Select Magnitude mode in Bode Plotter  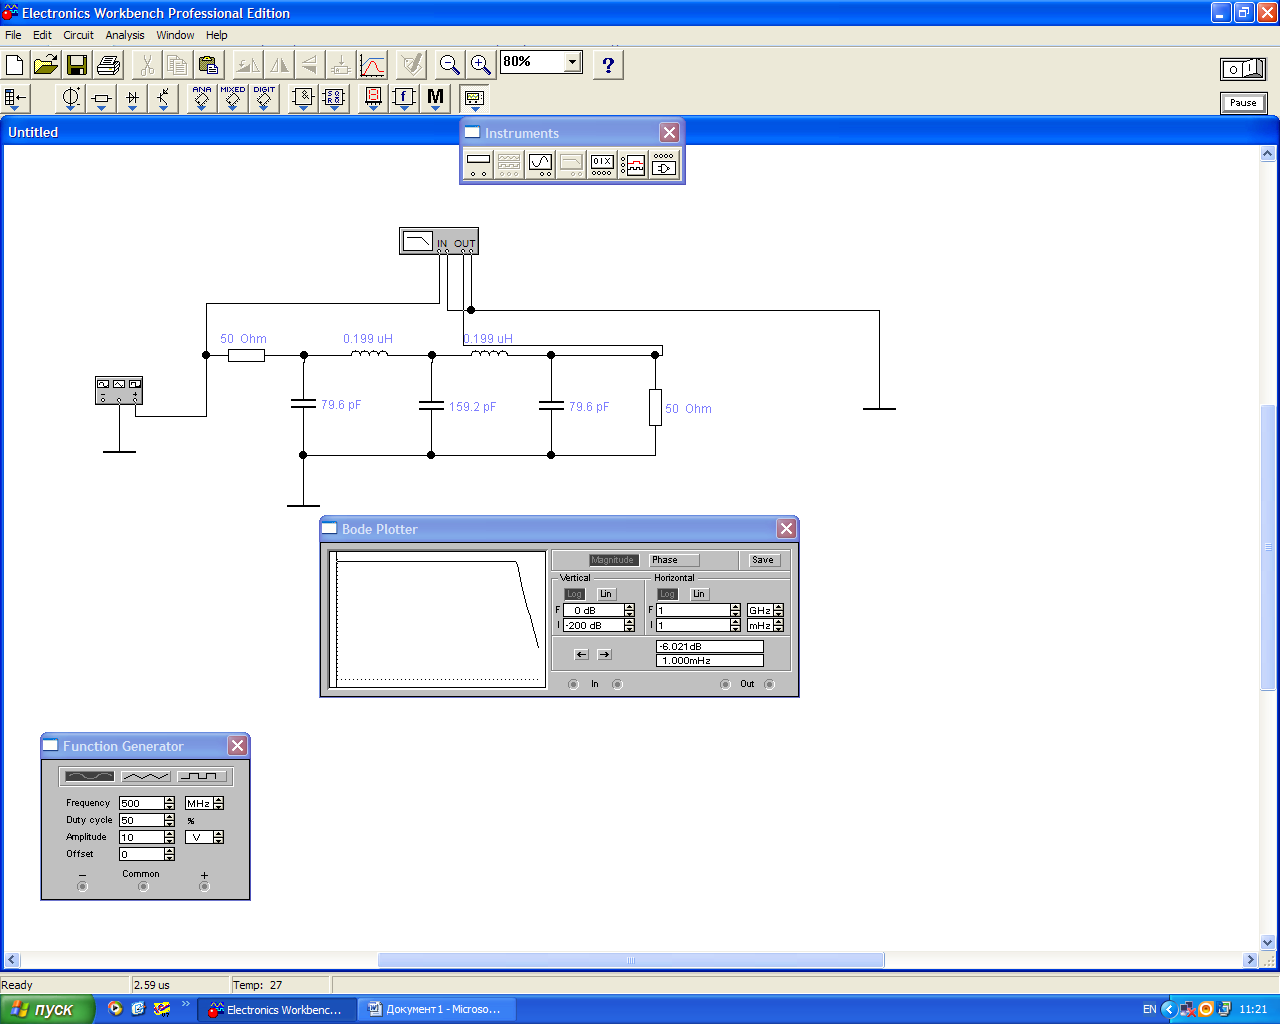[x=613, y=560]
